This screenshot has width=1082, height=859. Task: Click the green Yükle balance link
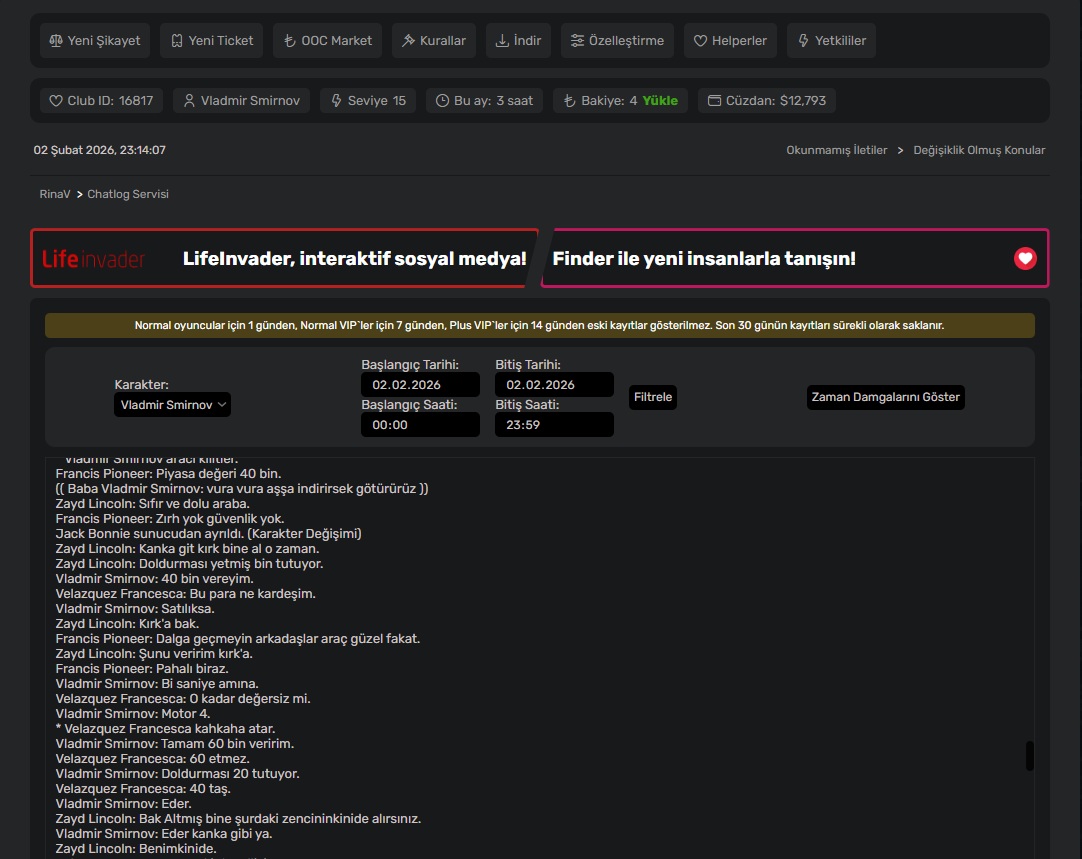[660, 101]
